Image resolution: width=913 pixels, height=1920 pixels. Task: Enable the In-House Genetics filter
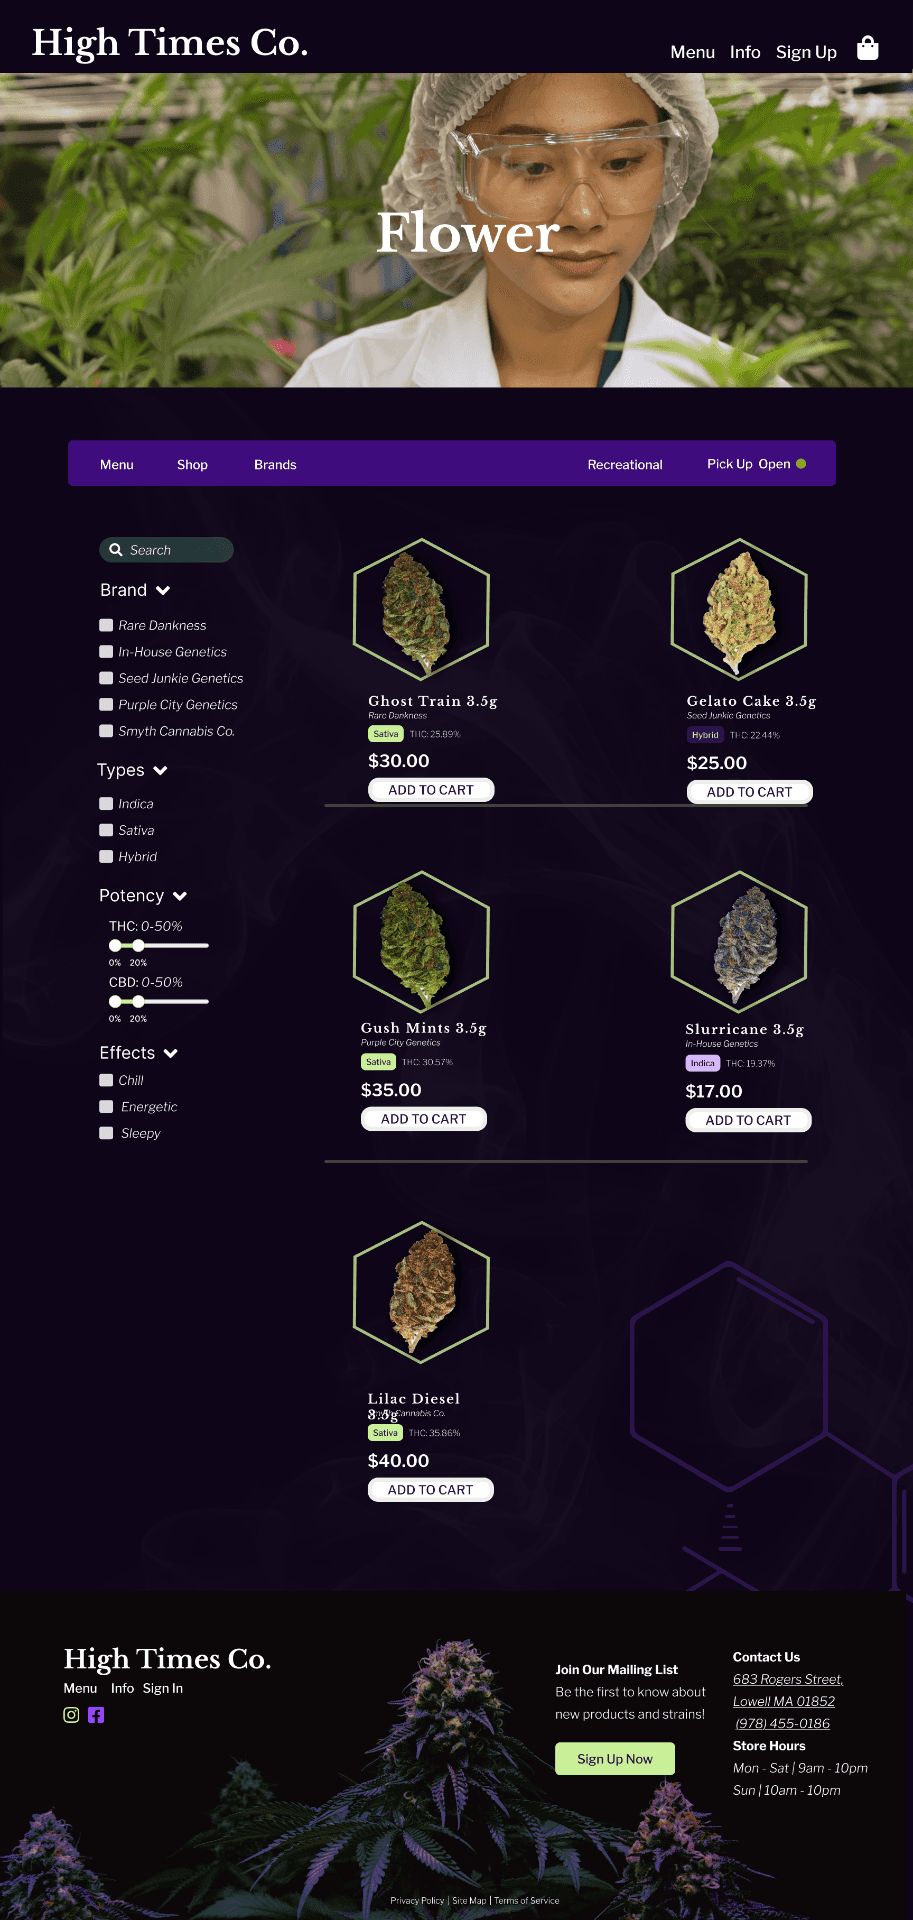[x=106, y=651]
